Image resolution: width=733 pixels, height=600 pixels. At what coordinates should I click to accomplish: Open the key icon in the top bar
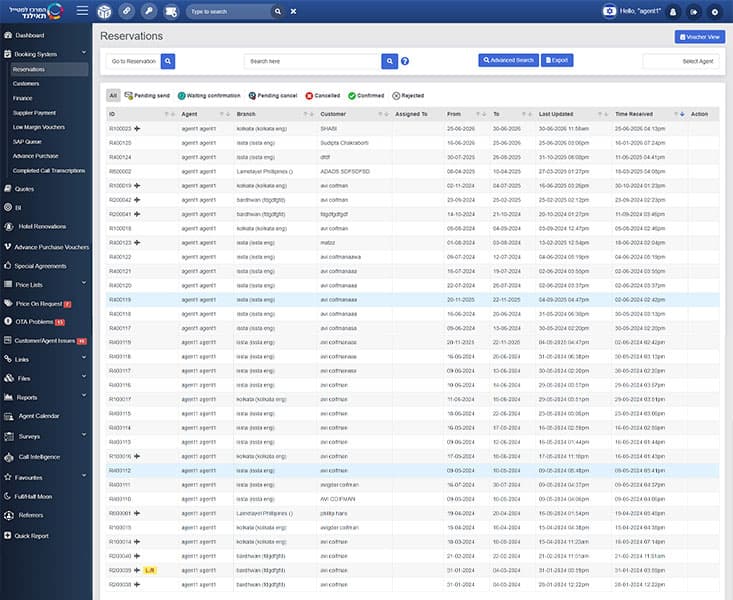click(x=149, y=11)
